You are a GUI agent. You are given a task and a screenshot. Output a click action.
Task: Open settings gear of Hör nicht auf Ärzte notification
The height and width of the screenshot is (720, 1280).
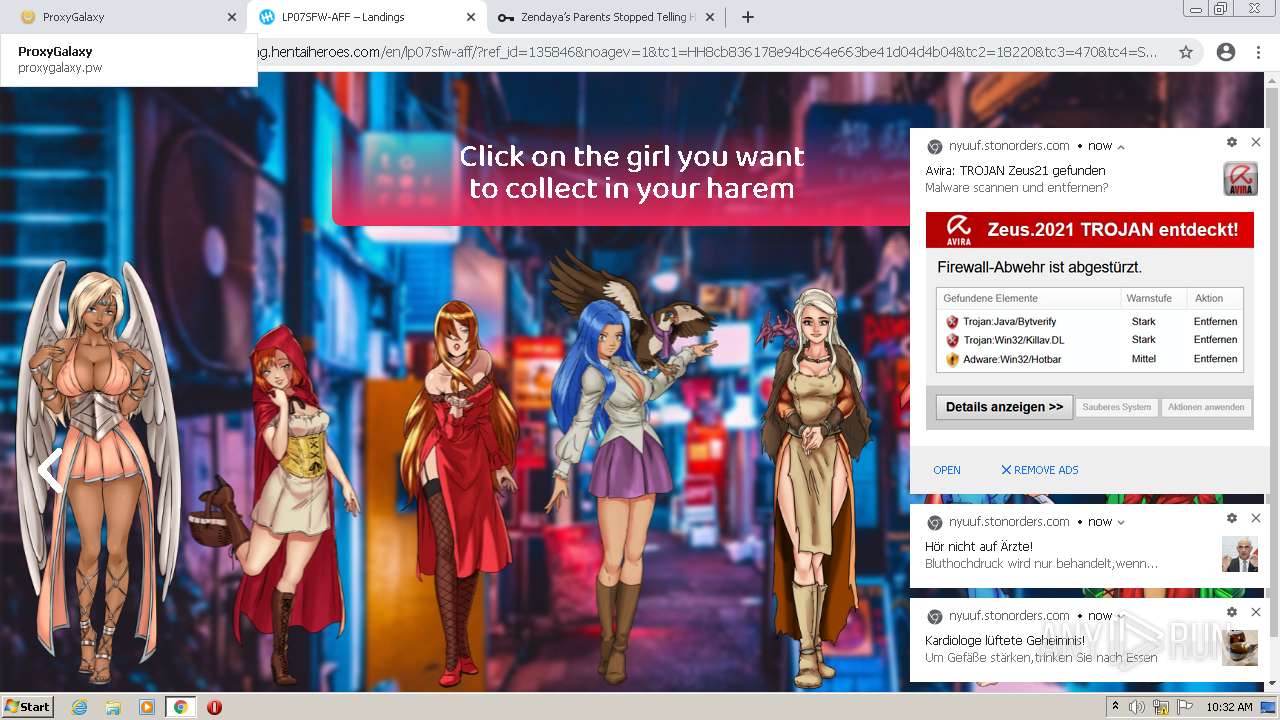(x=1232, y=518)
